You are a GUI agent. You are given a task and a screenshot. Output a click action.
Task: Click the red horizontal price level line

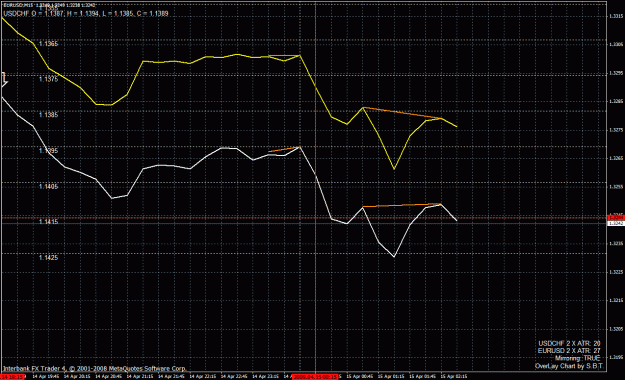click(303, 218)
